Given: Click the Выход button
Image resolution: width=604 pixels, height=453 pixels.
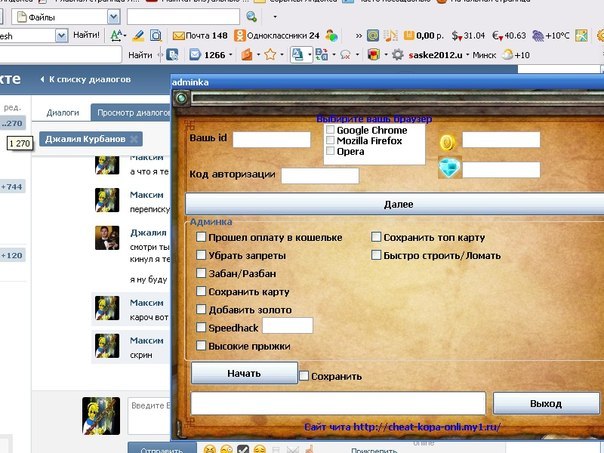Looking at the screenshot, I should (x=546, y=404).
